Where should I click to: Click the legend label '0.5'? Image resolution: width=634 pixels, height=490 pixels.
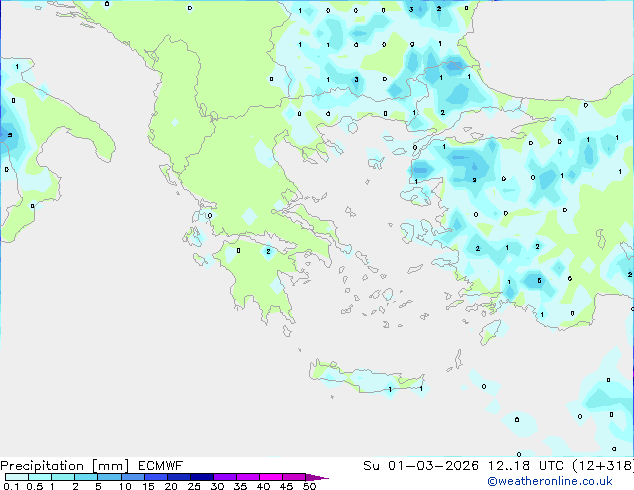tap(35, 486)
